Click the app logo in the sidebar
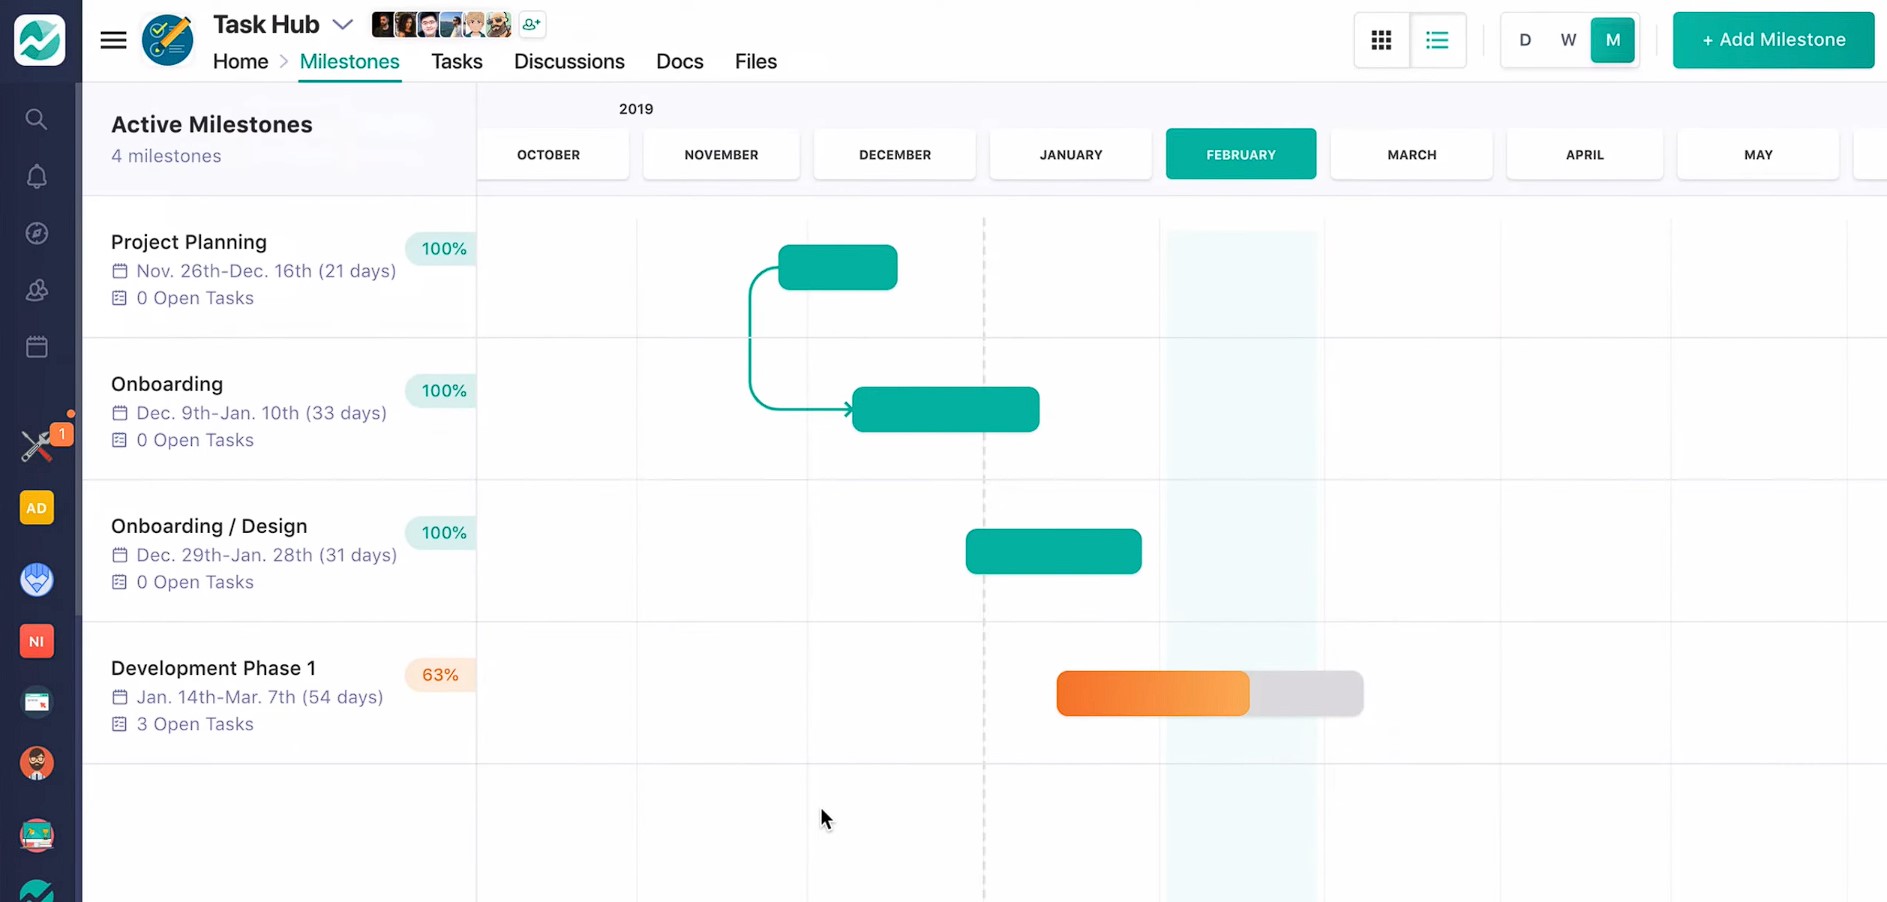The width and height of the screenshot is (1887, 902). click(39, 40)
